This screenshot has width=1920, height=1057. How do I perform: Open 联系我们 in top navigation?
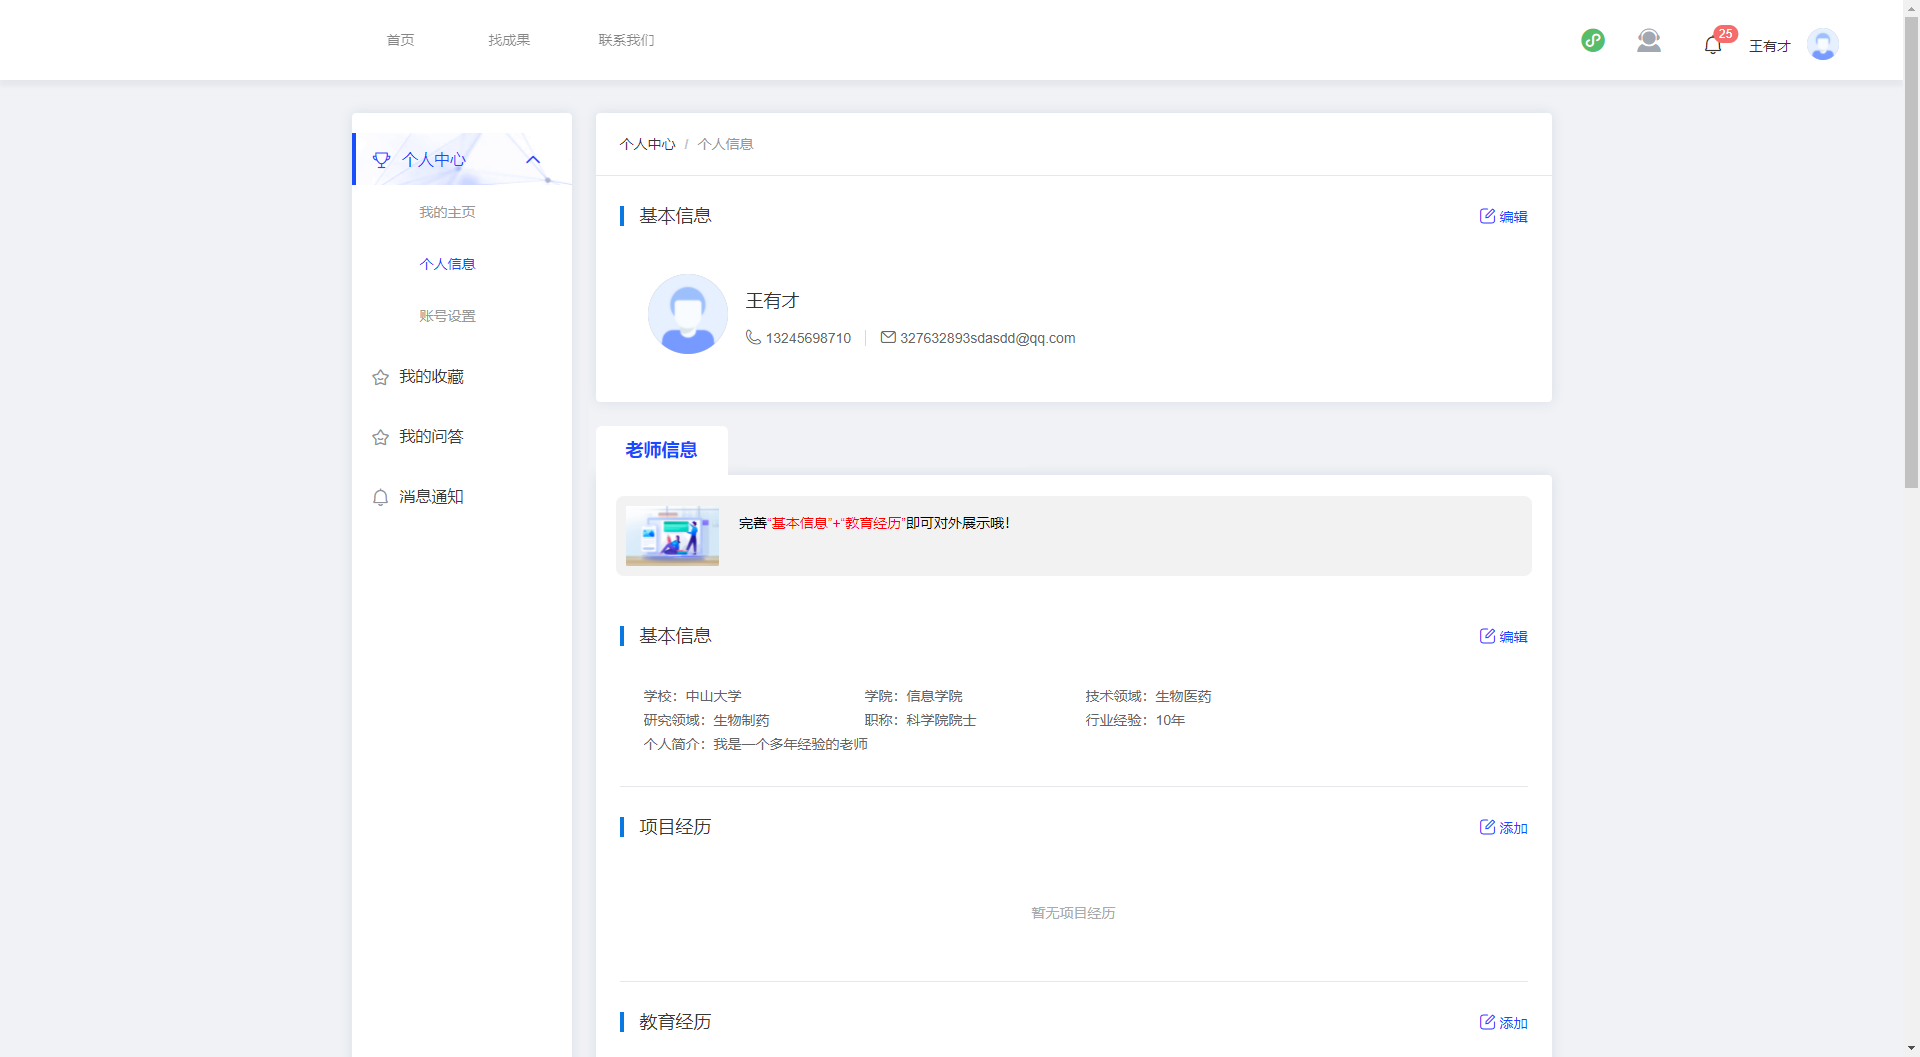pyautogui.click(x=626, y=40)
